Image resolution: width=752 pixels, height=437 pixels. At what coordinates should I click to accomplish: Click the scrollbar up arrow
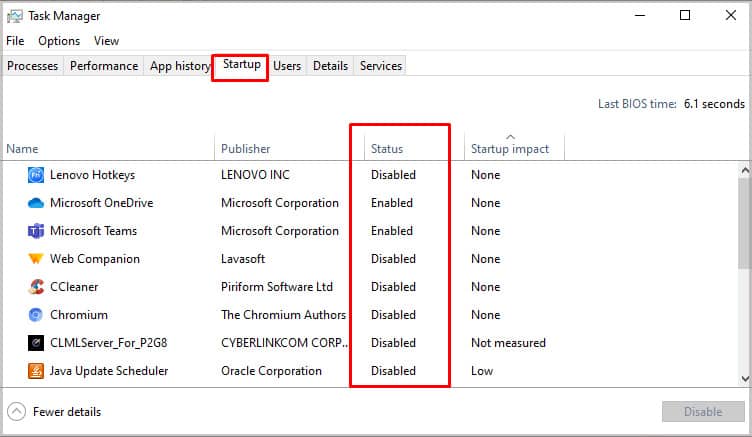[x=745, y=170]
